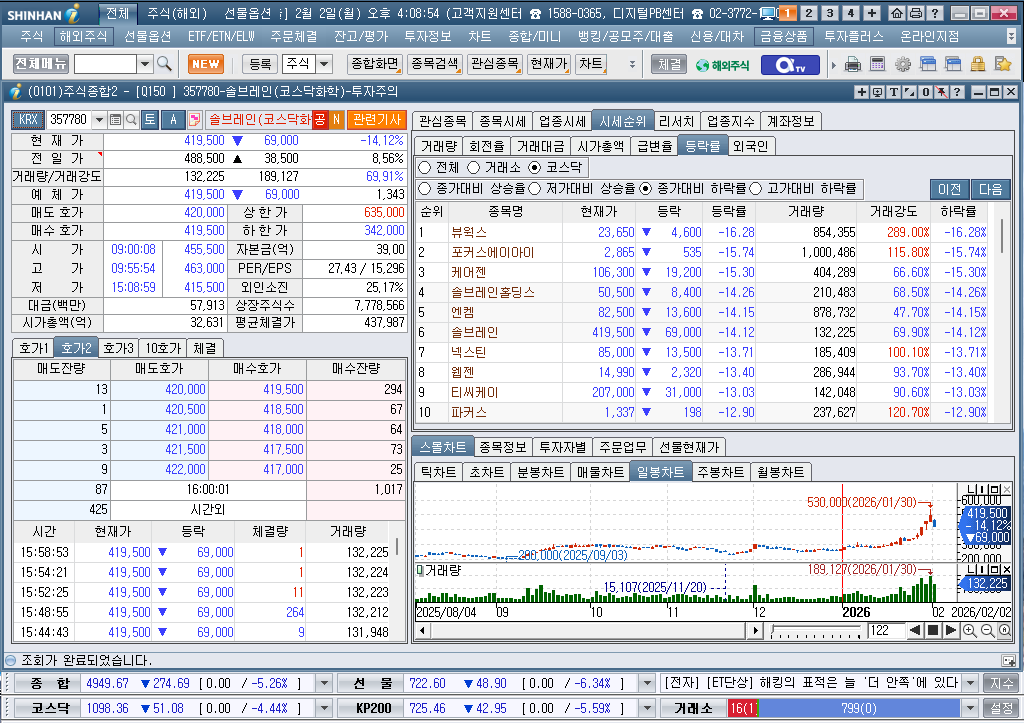Click the chart stop playback button

(933, 630)
